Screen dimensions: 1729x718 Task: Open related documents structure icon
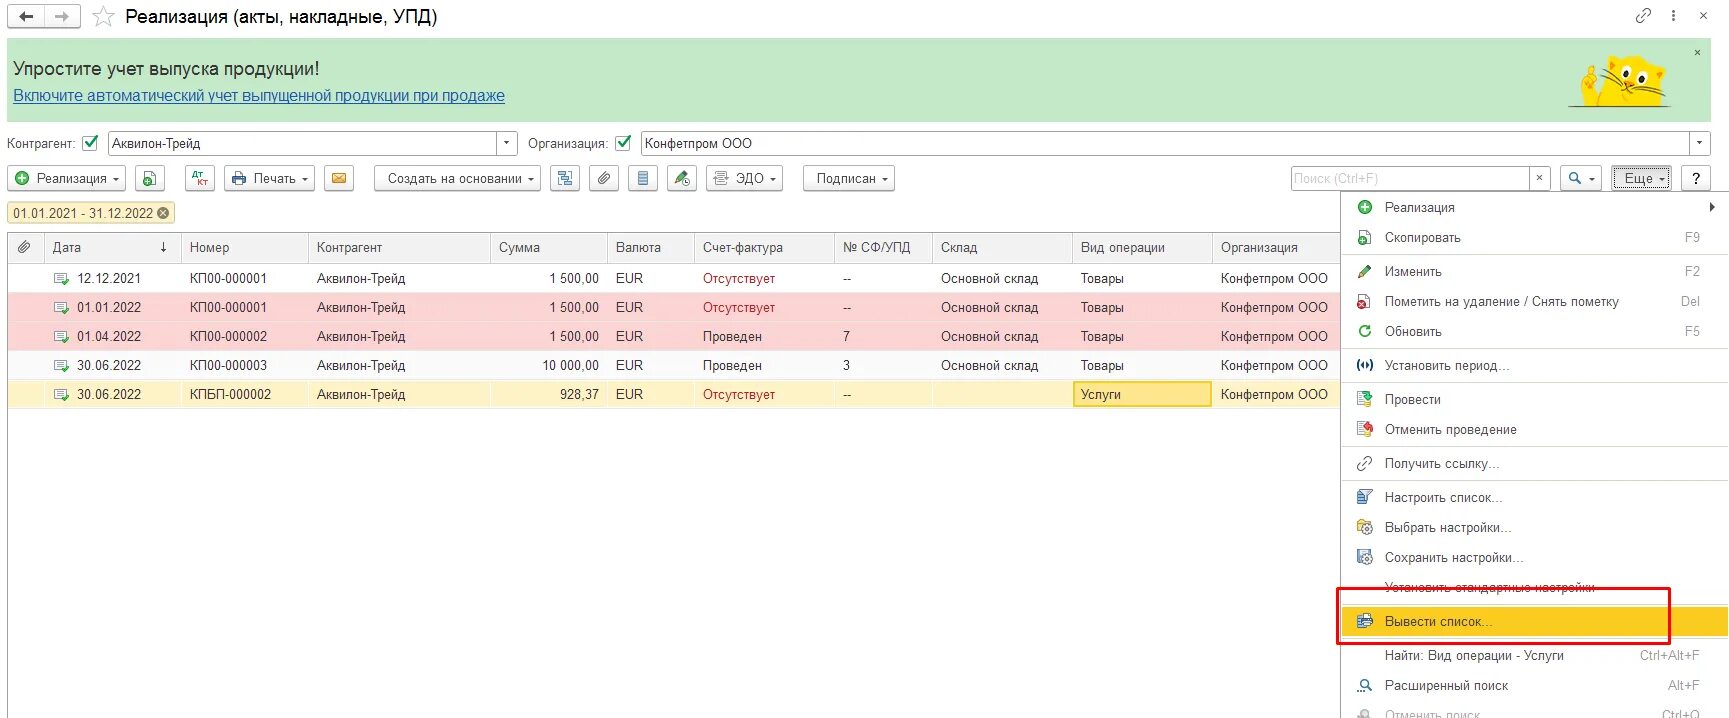[x=565, y=178]
